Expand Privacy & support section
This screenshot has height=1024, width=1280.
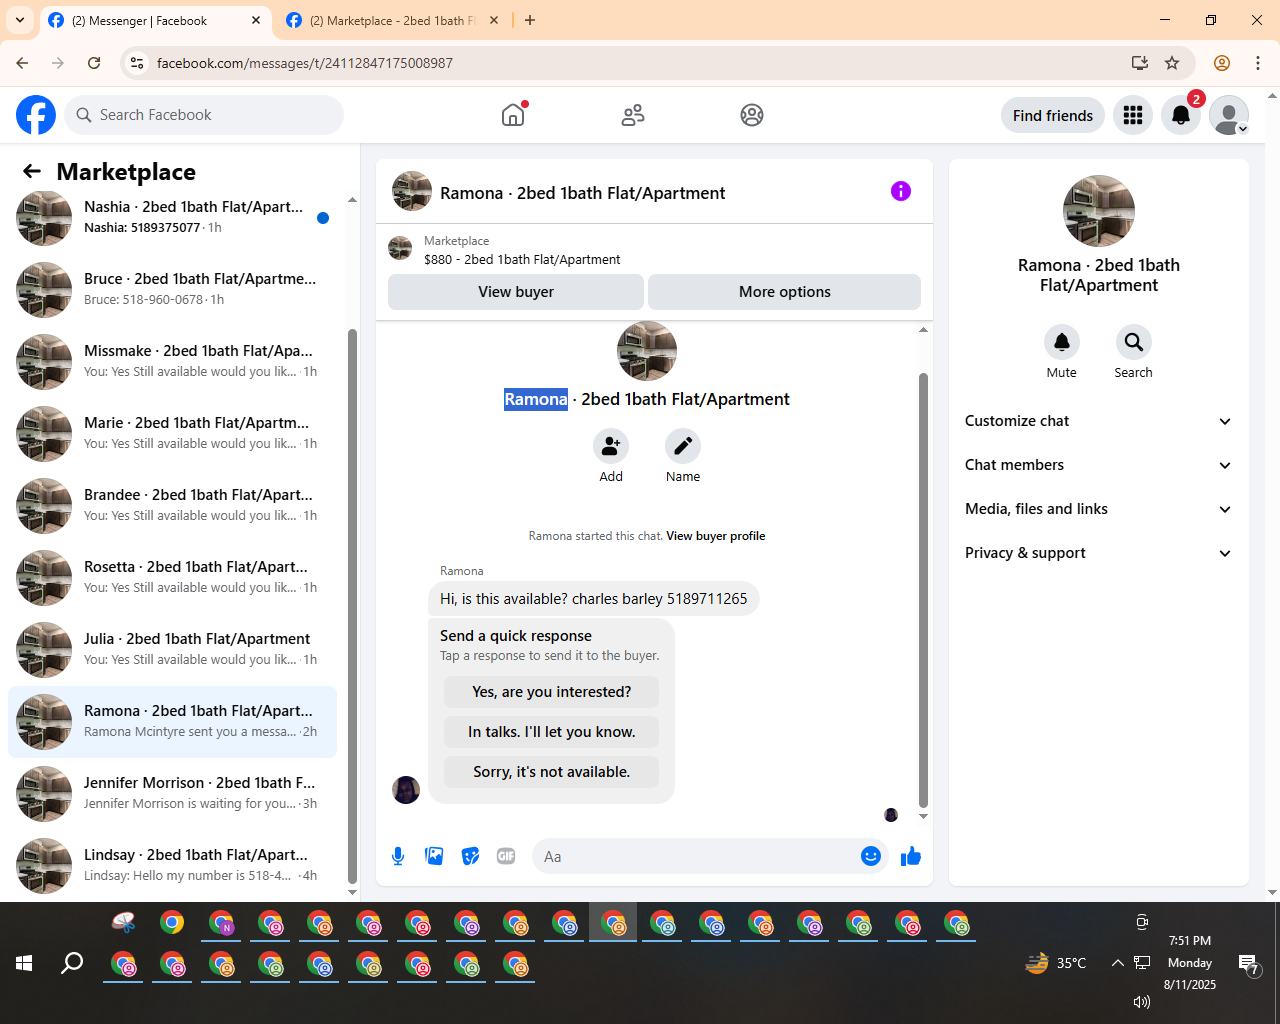(1099, 553)
